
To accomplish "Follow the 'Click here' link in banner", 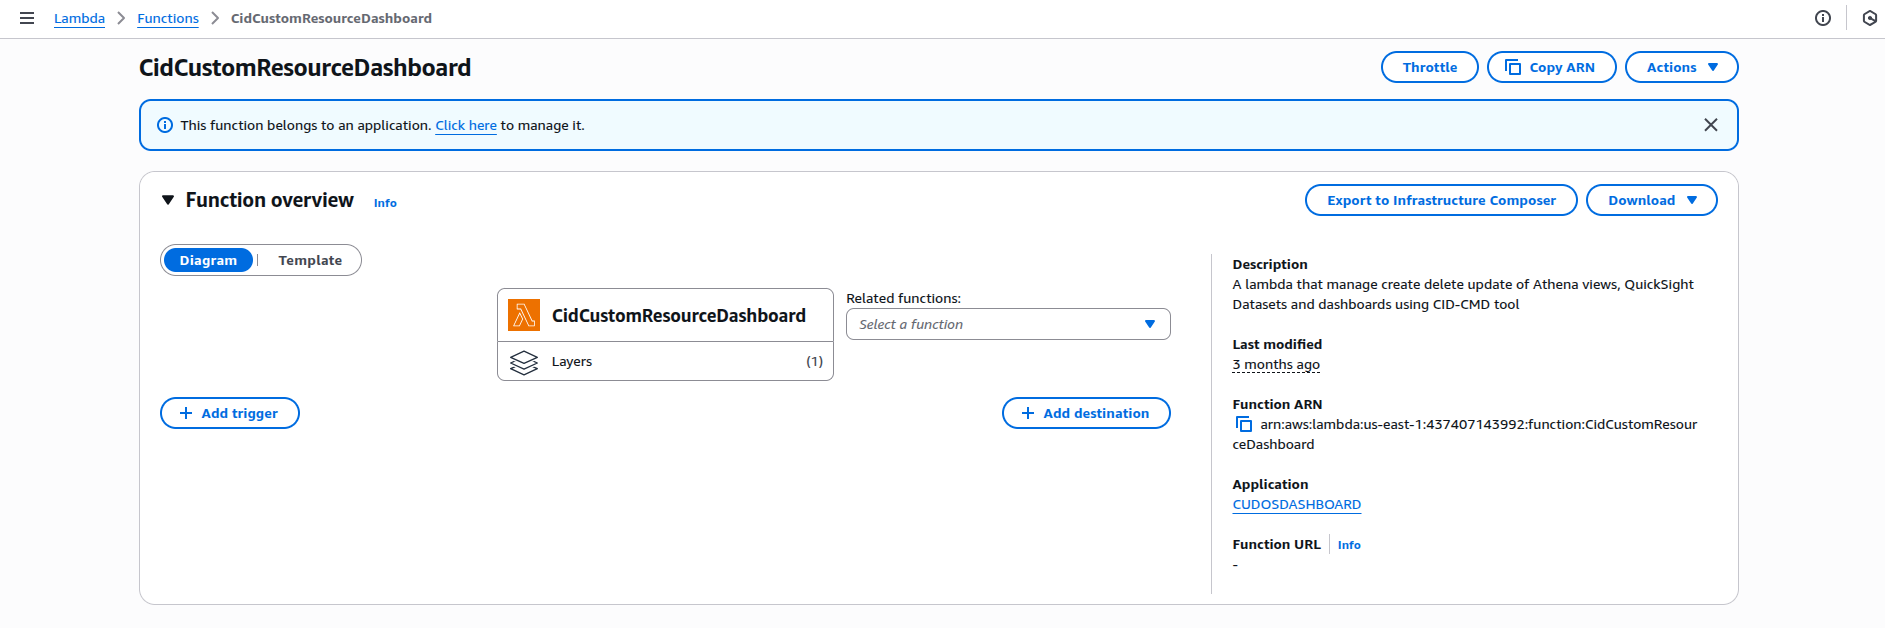I will (x=466, y=125).
